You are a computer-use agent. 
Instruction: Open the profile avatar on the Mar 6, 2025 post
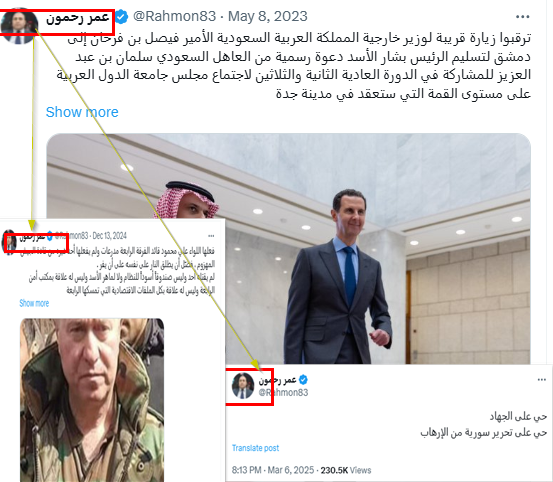tap(243, 386)
